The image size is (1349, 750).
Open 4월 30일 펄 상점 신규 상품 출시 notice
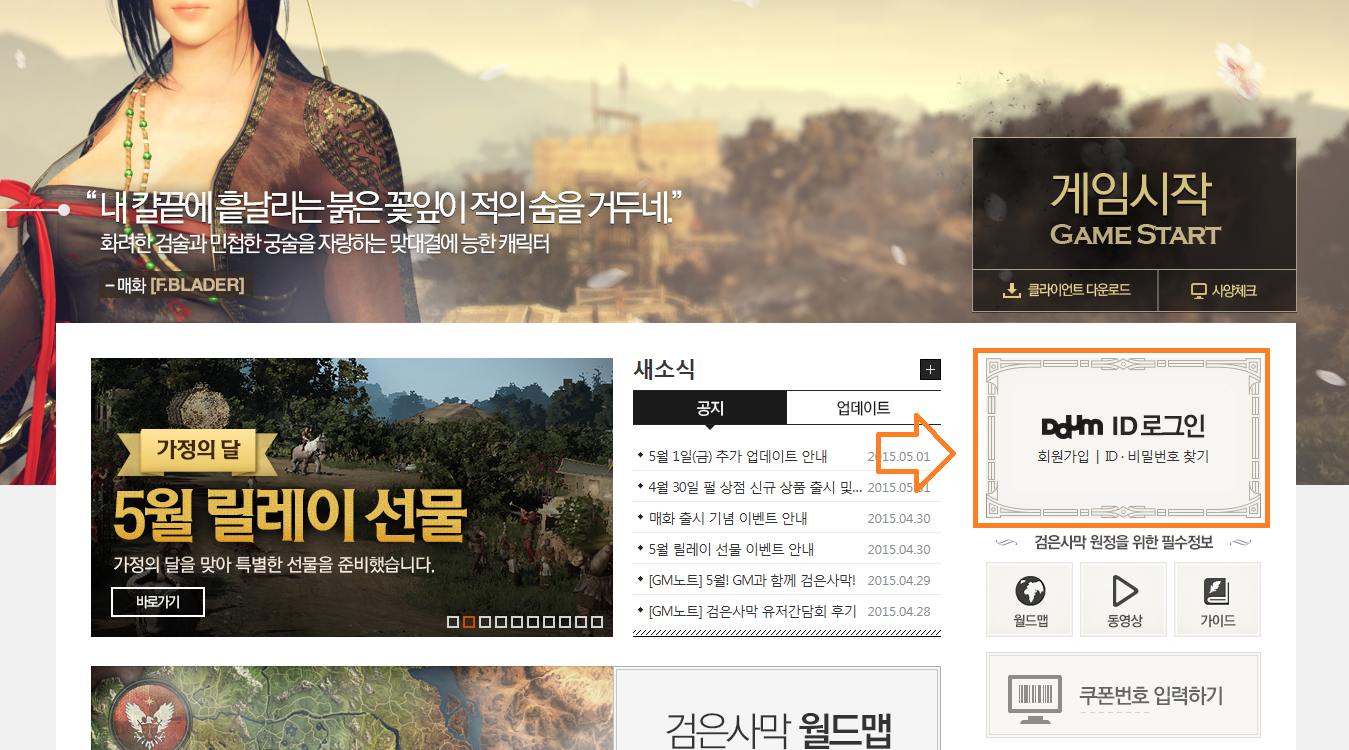point(755,488)
